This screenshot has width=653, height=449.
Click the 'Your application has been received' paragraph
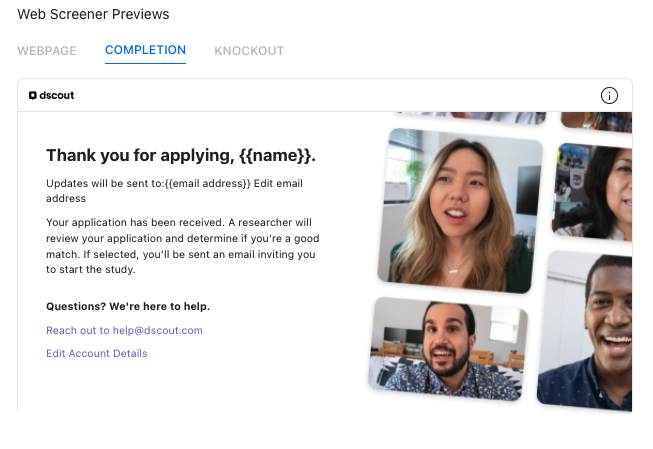(x=182, y=246)
